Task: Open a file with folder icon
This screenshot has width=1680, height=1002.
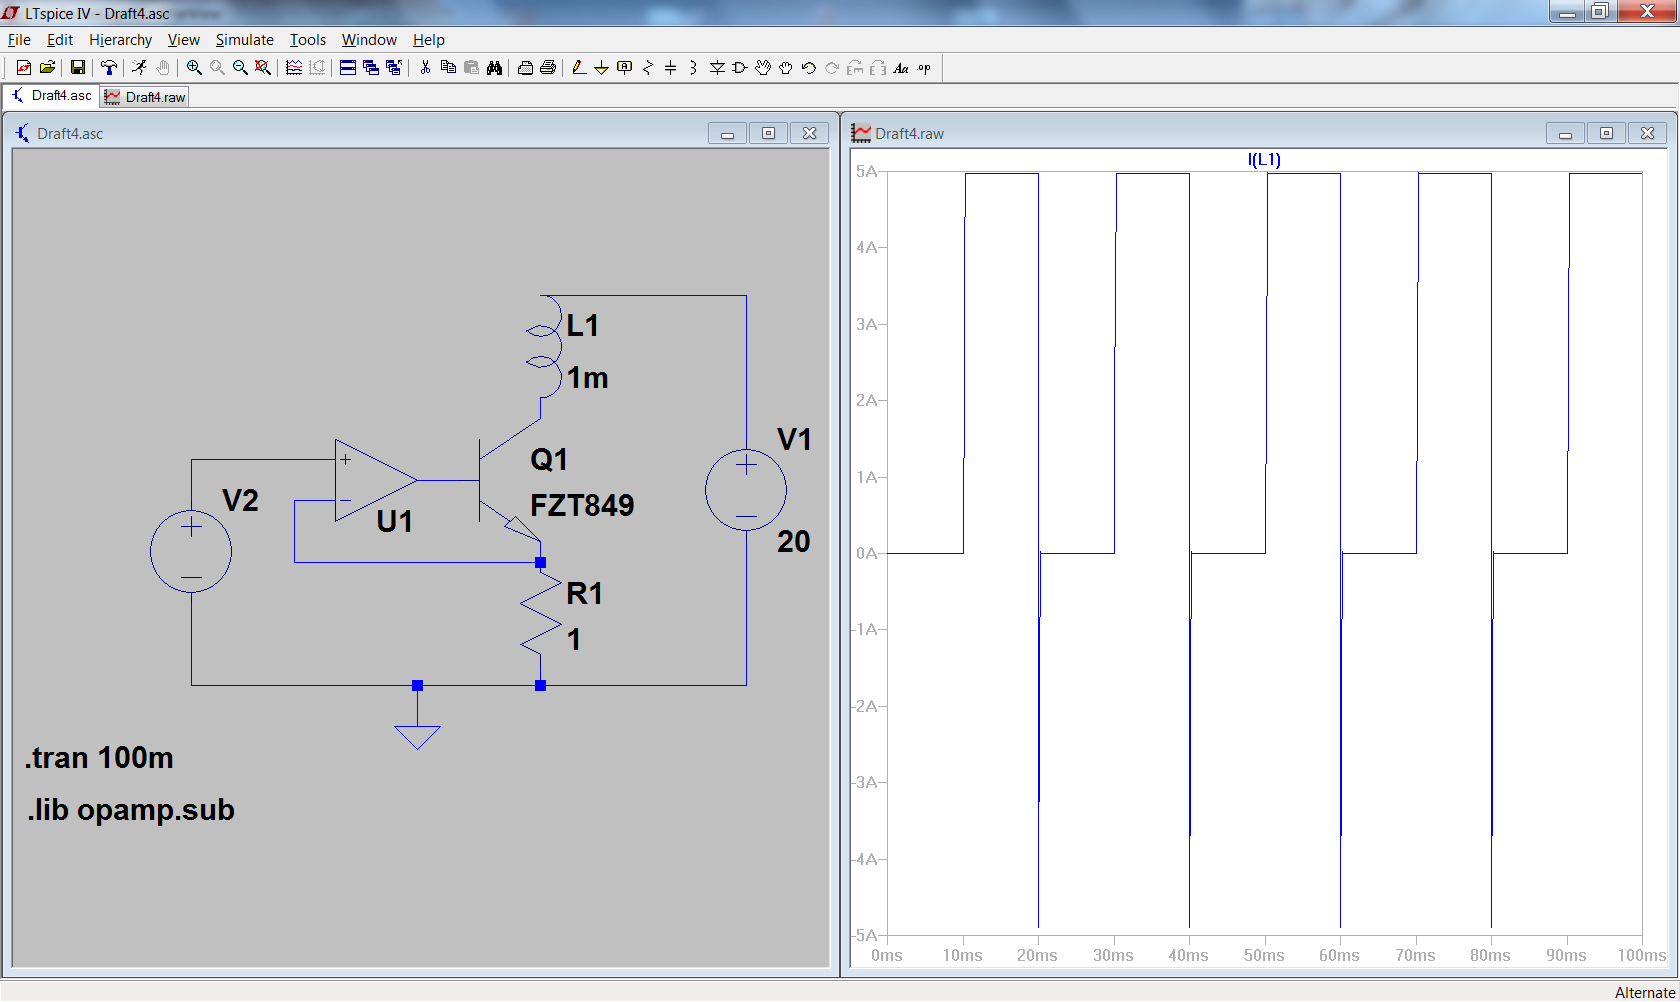Action: [x=47, y=68]
